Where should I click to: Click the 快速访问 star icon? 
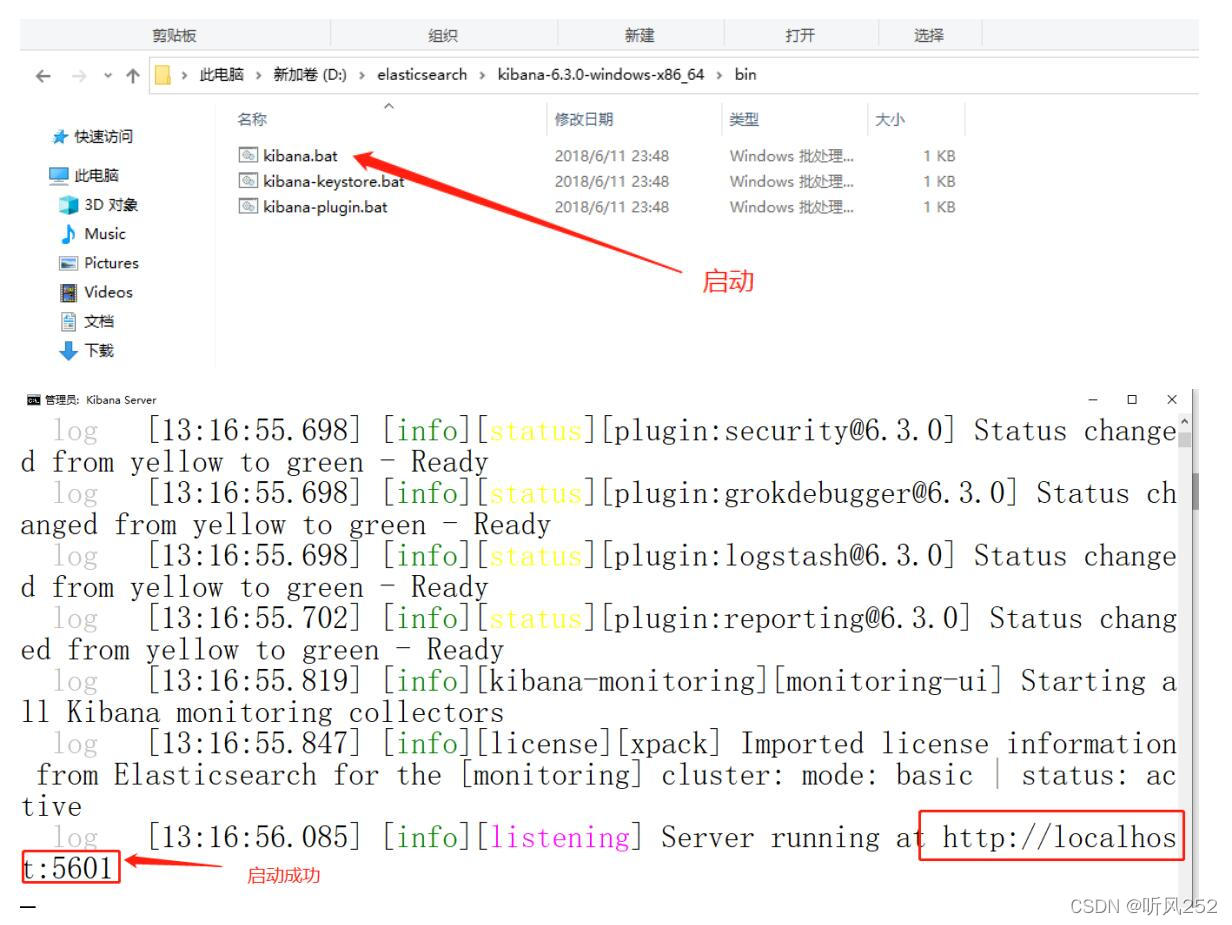tap(60, 136)
